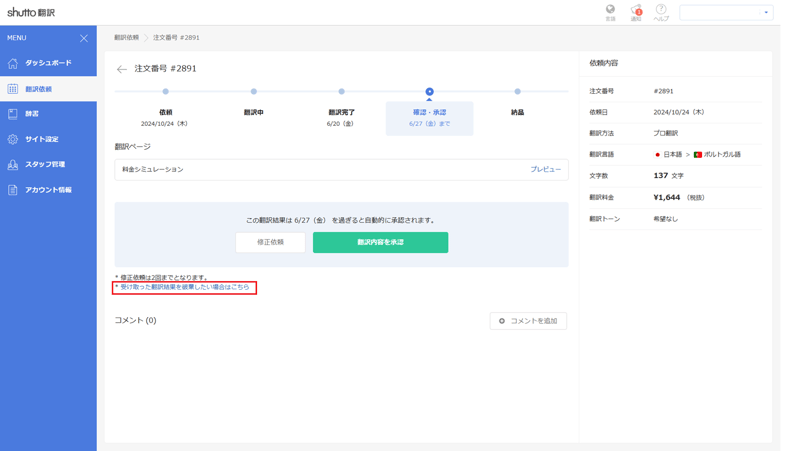786x451 pixels.
Task: Click the 翻訳ページ section heading
Action: pos(132,147)
